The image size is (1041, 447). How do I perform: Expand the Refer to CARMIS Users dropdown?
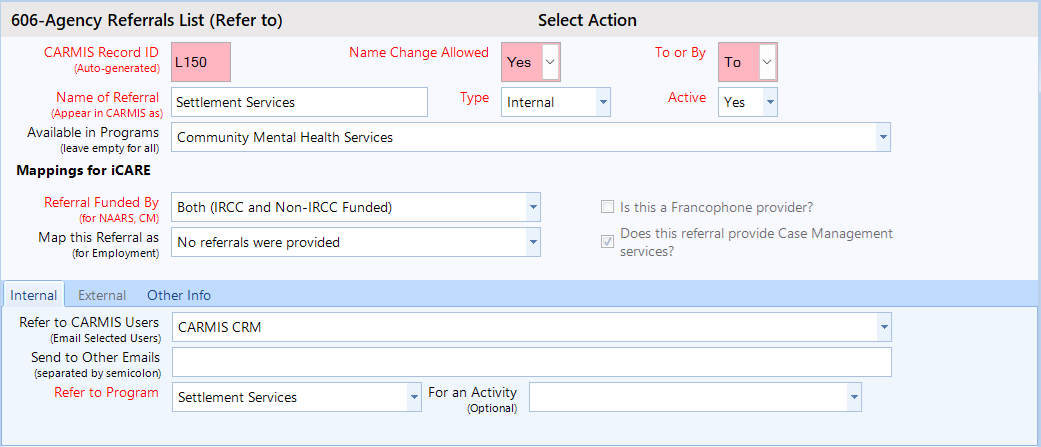click(882, 327)
